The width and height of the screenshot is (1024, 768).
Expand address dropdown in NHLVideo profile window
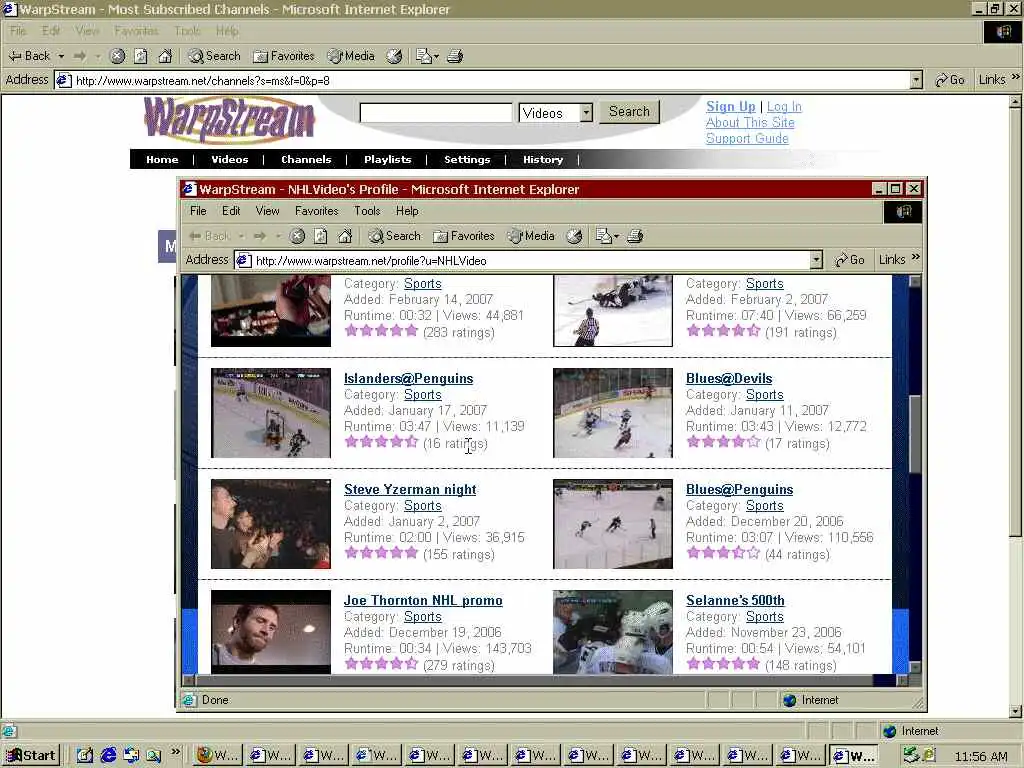[x=816, y=260]
